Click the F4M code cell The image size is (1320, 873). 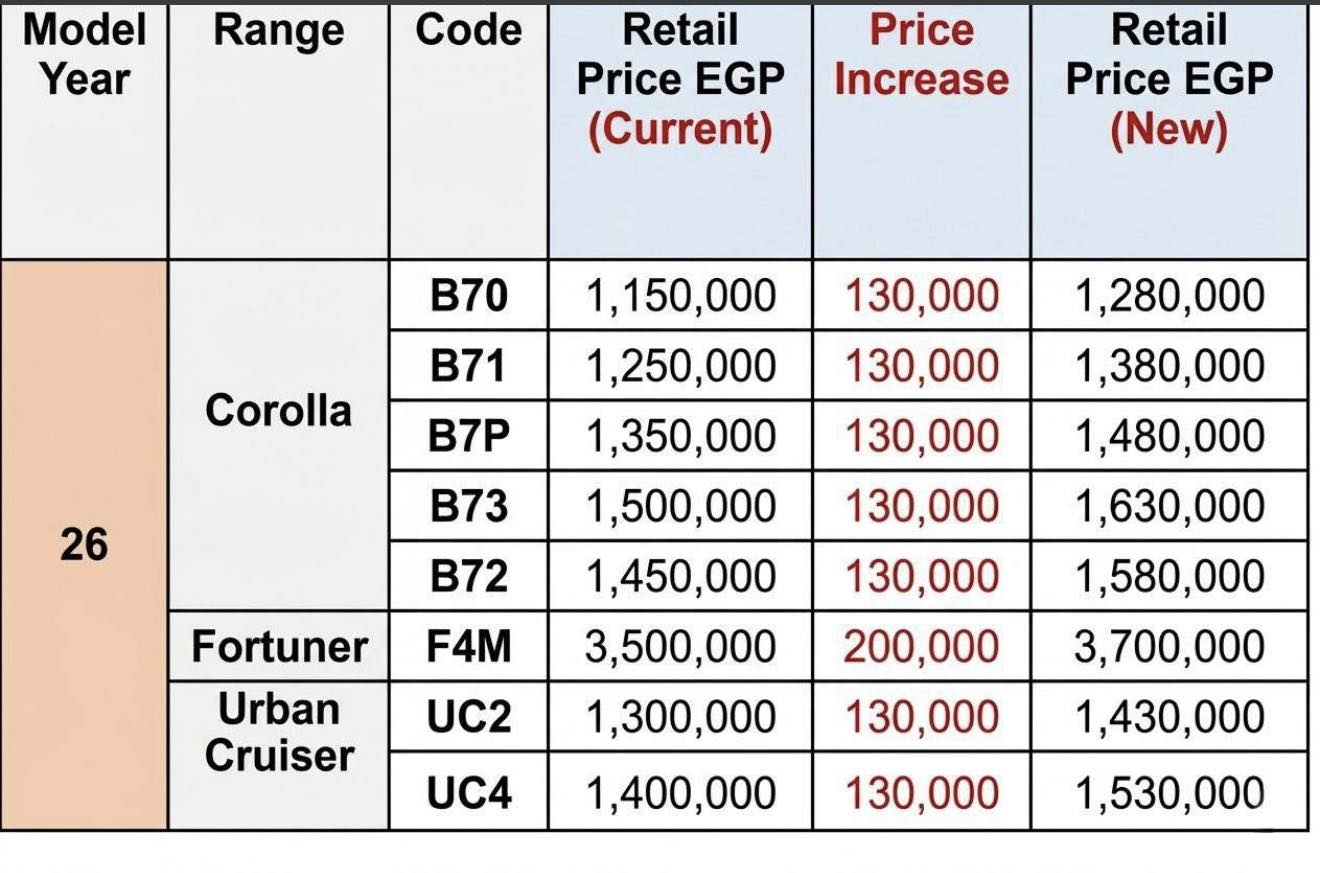[468, 647]
